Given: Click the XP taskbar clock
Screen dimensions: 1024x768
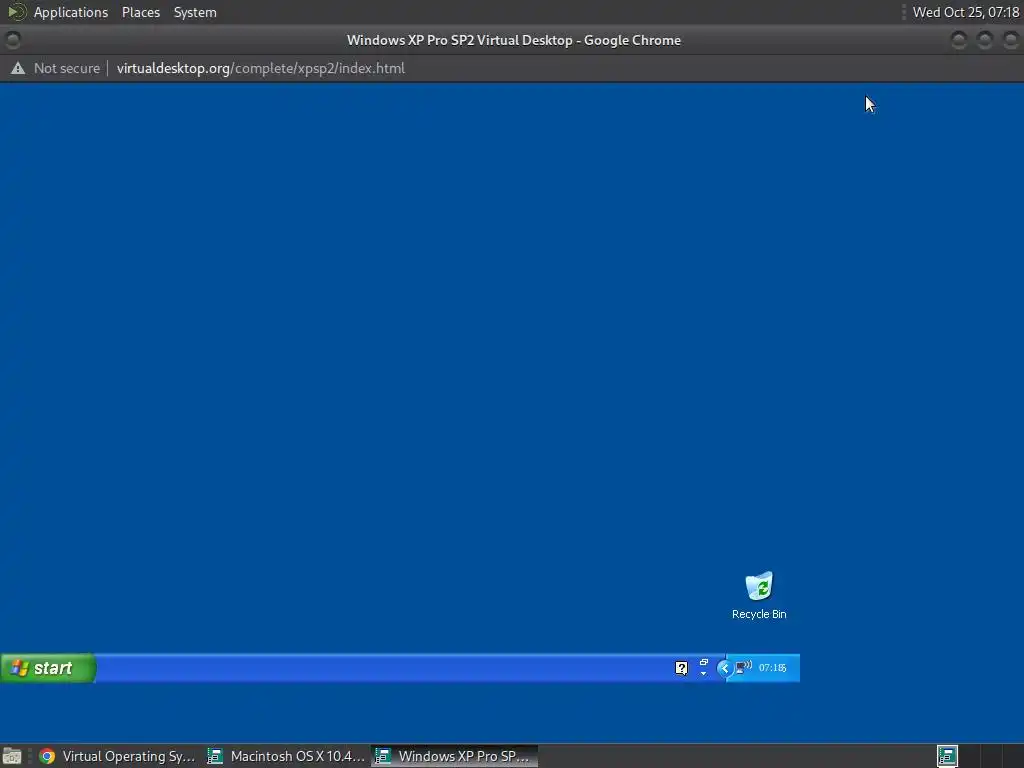Looking at the screenshot, I should click(773, 667).
